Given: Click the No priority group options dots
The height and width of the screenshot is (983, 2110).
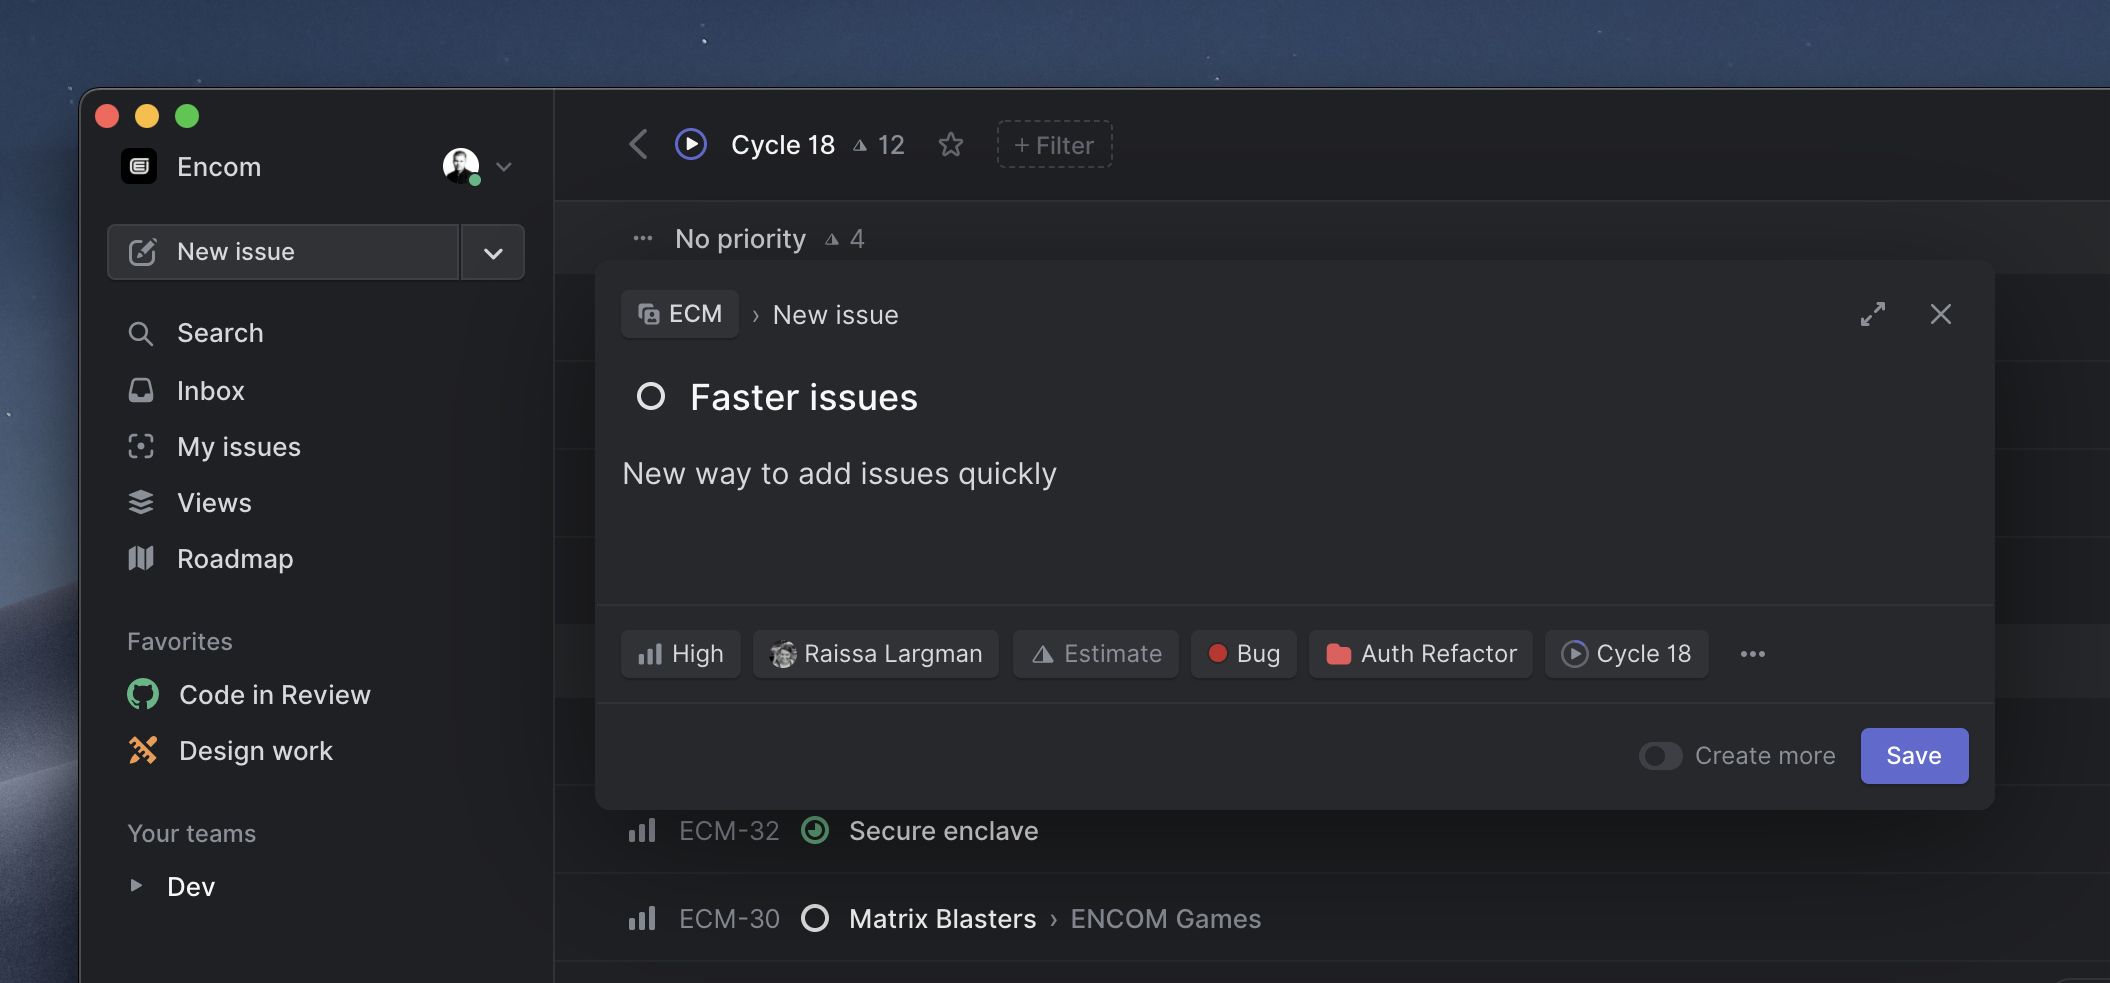Looking at the screenshot, I should (643, 238).
